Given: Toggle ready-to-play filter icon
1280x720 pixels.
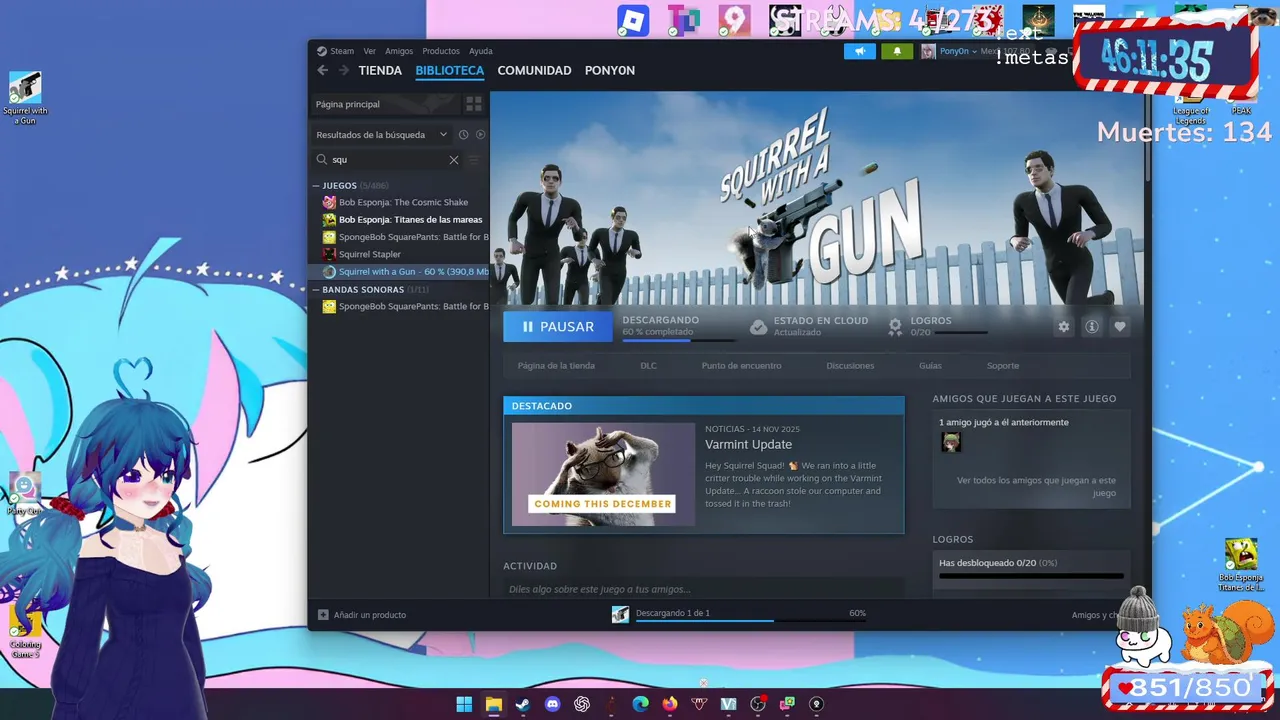Looking at the screenshot, I should [480, 135].
